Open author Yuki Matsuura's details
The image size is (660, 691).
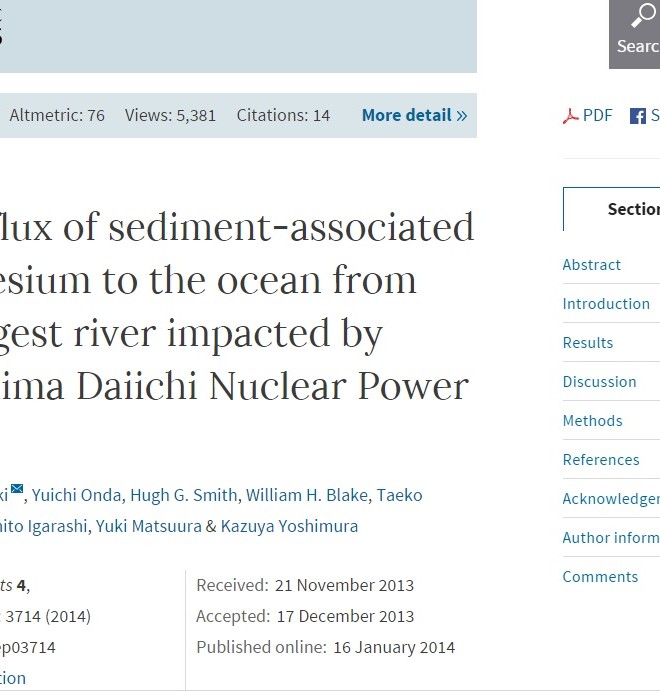click(x=148, y=526)
